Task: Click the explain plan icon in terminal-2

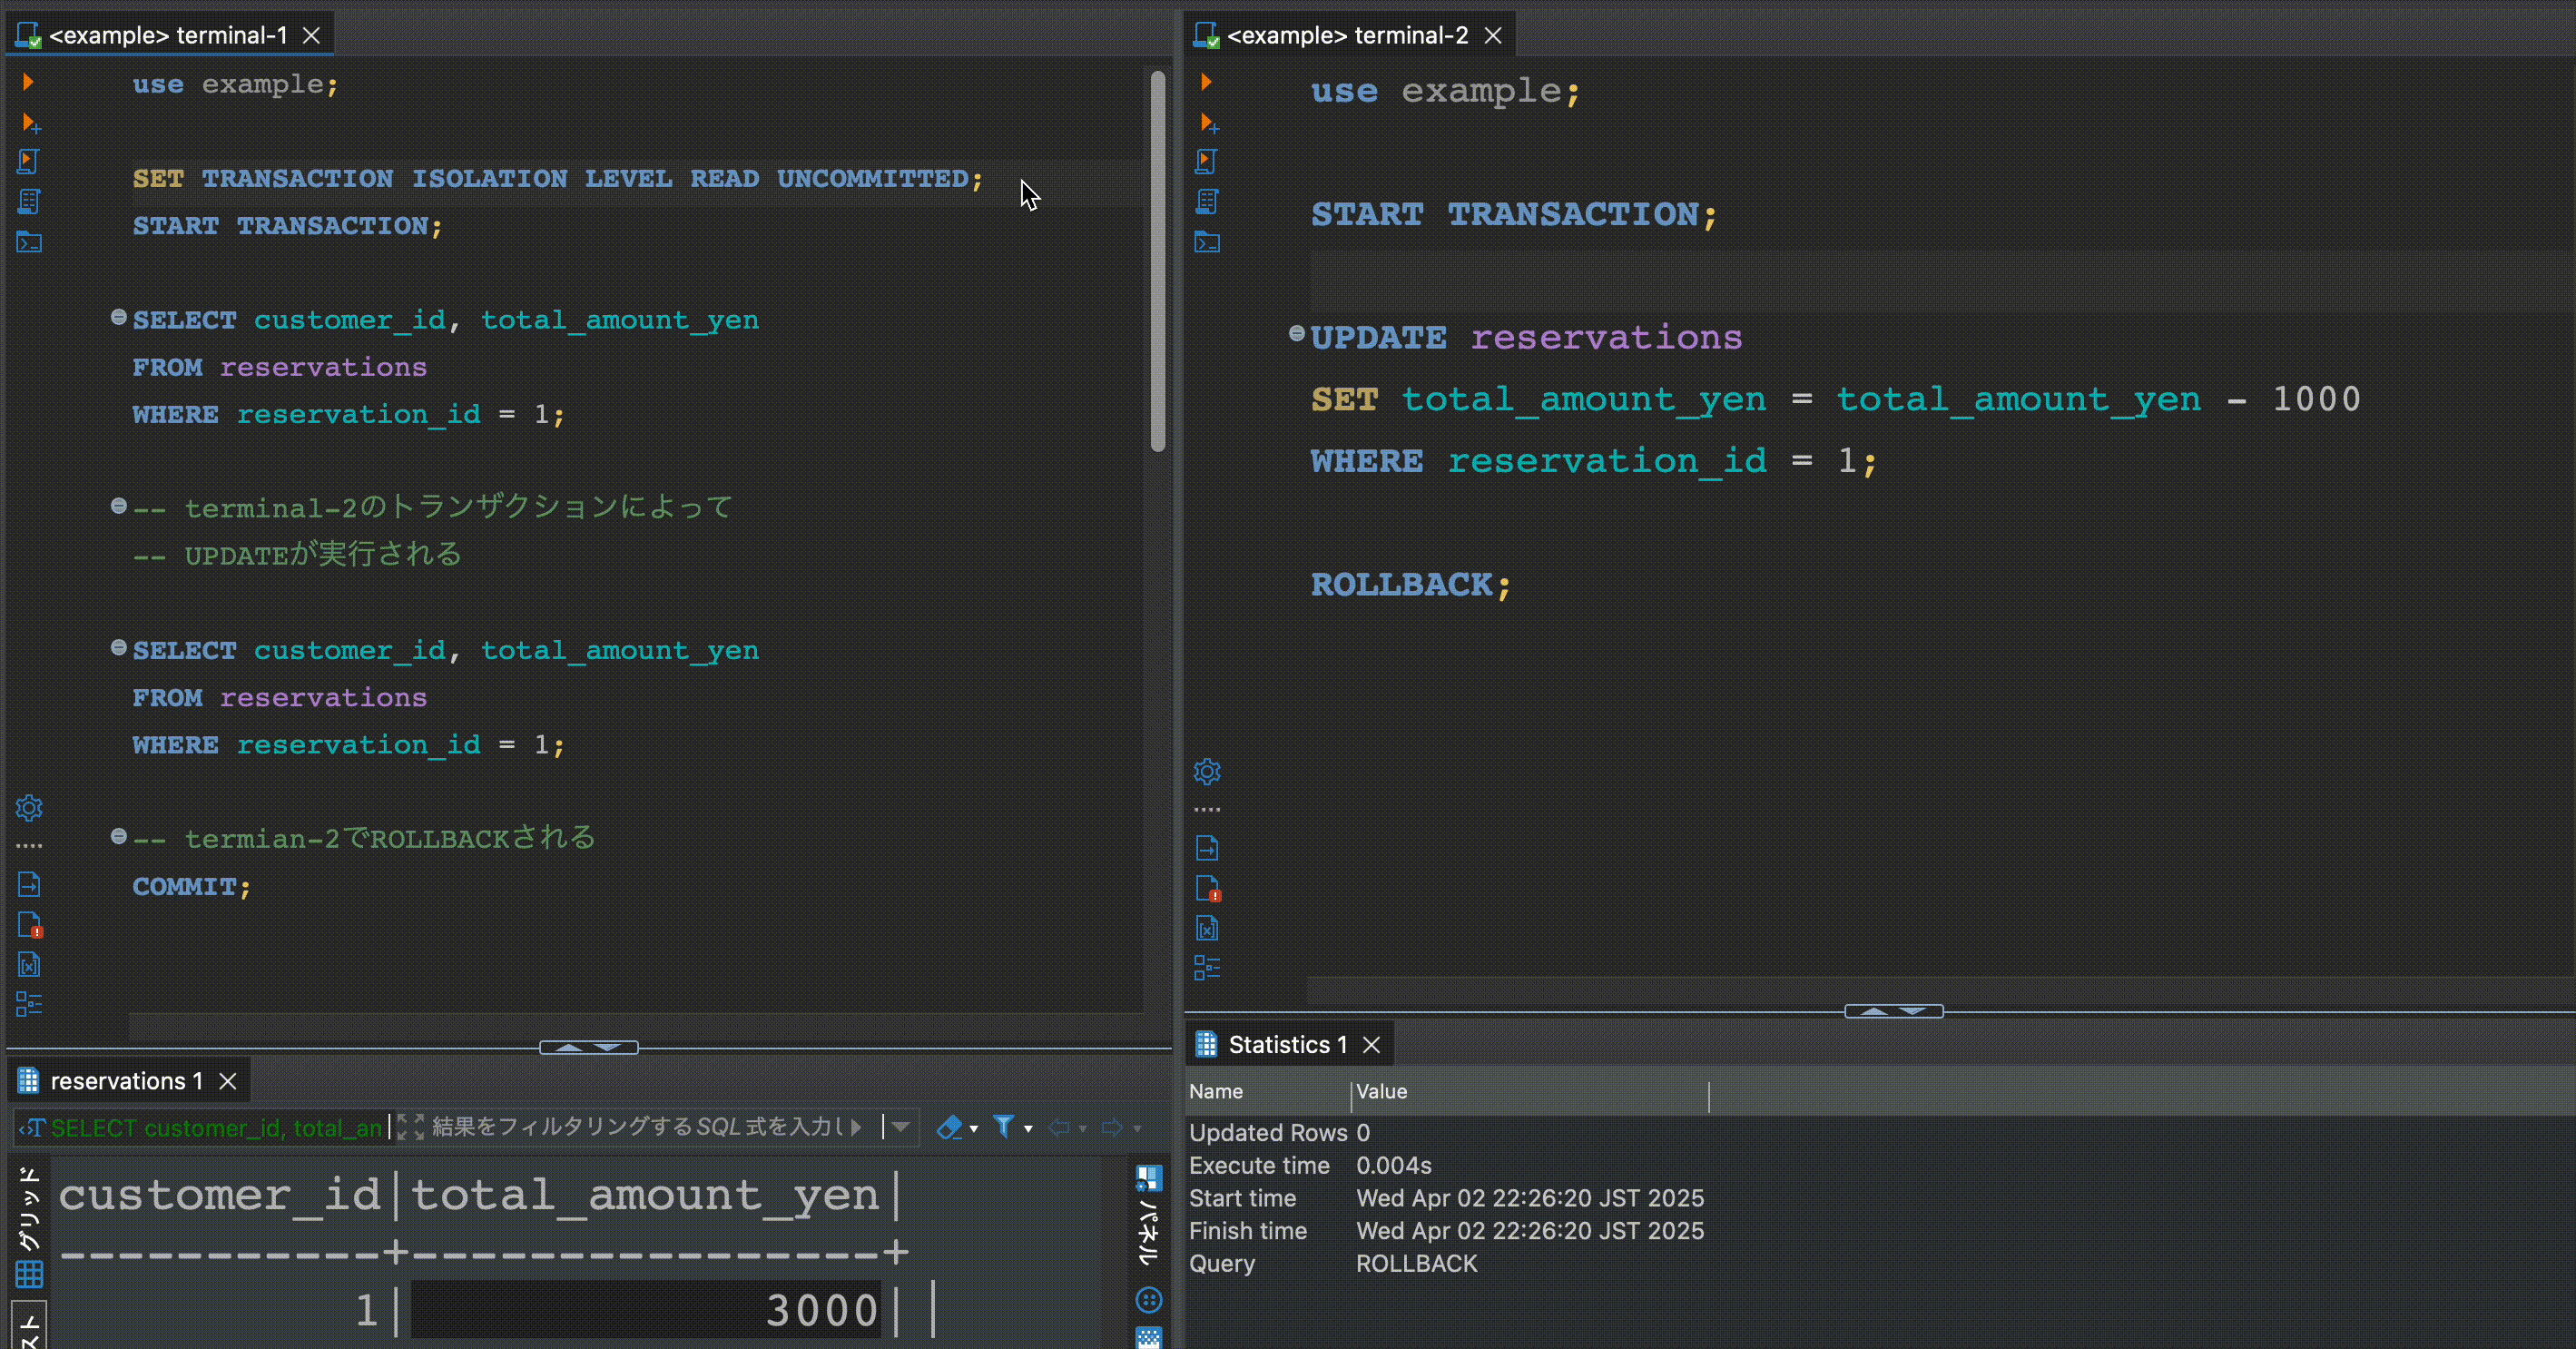Action: (1206, 201)
